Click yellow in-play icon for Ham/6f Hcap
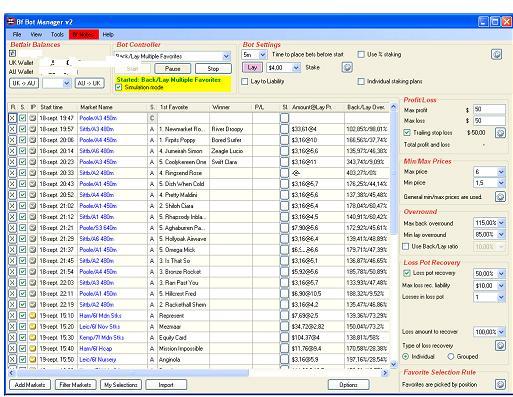The width and height of the screenshot is (513, 397). [x=33, y=349]
